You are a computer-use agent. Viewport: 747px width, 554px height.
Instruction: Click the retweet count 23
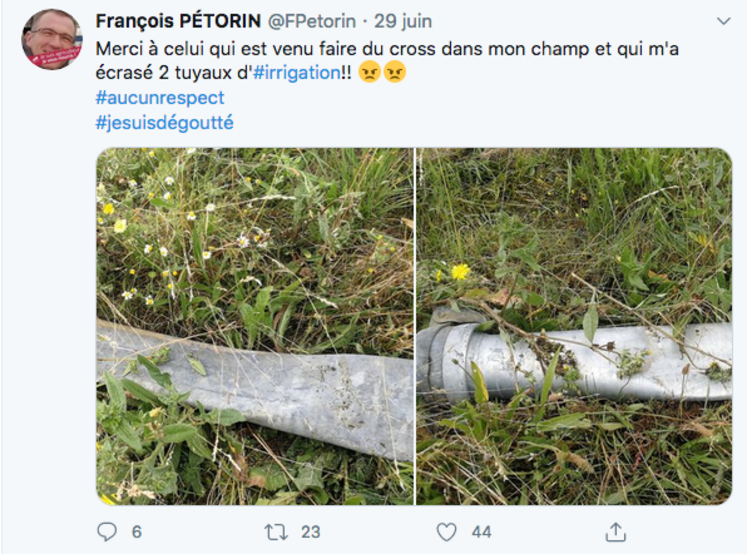tap(312, 532)
